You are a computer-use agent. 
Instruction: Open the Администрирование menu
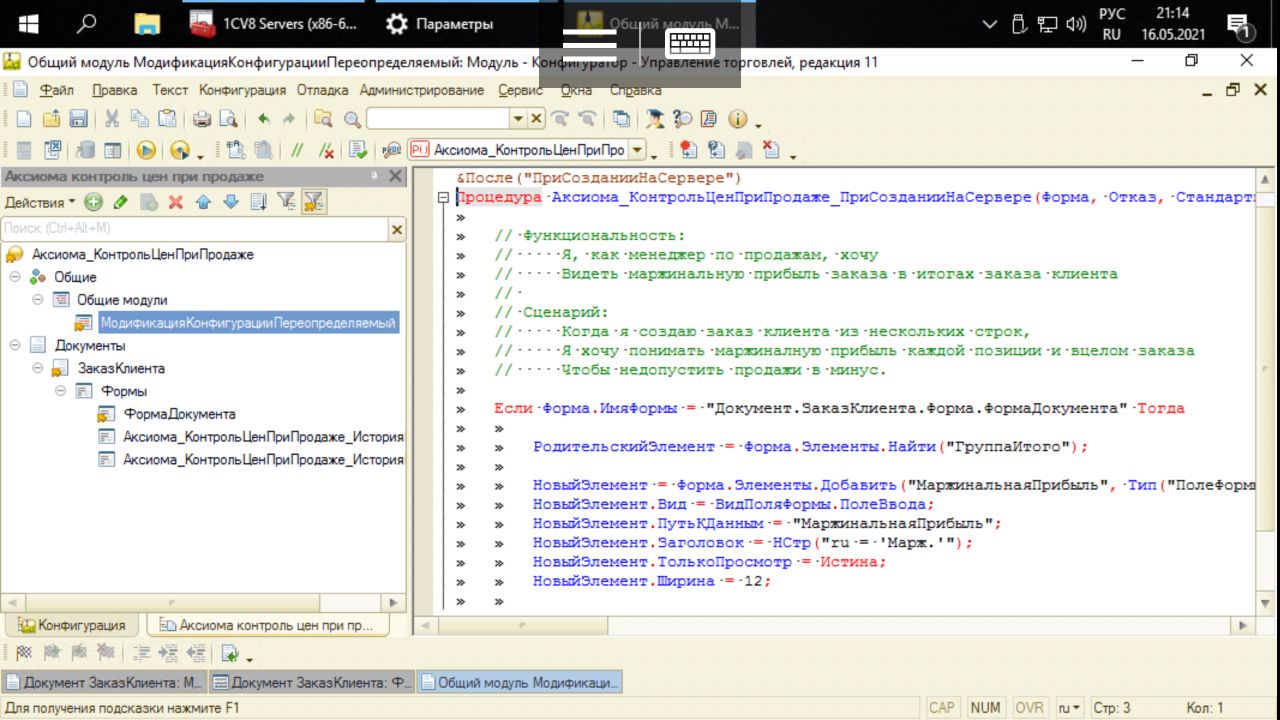(422, 90)
